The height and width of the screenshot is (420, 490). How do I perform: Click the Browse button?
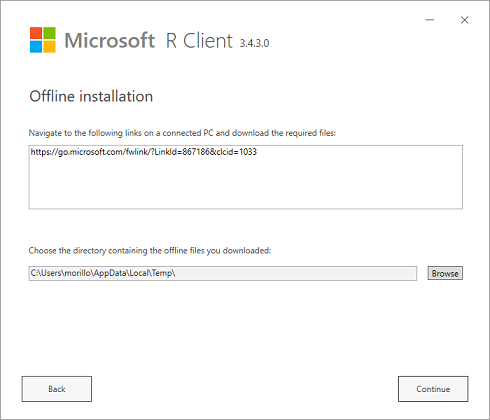tap(445, 273)
